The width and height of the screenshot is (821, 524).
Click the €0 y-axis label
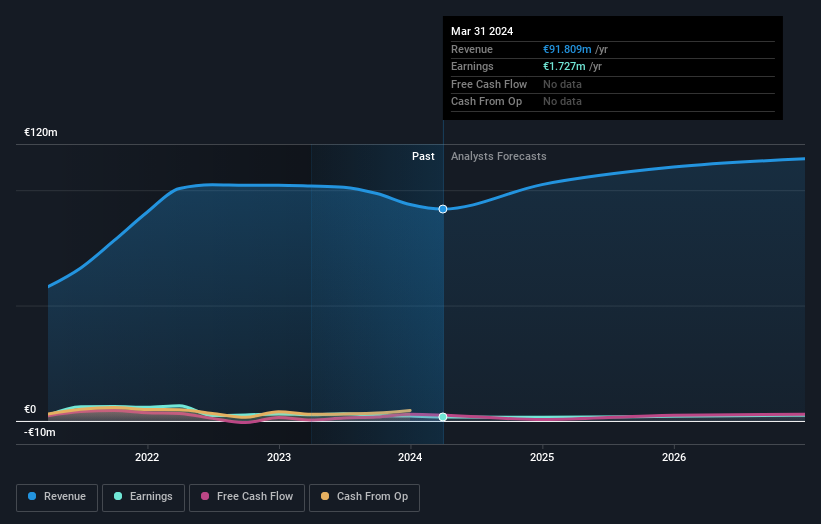[30, 409]
